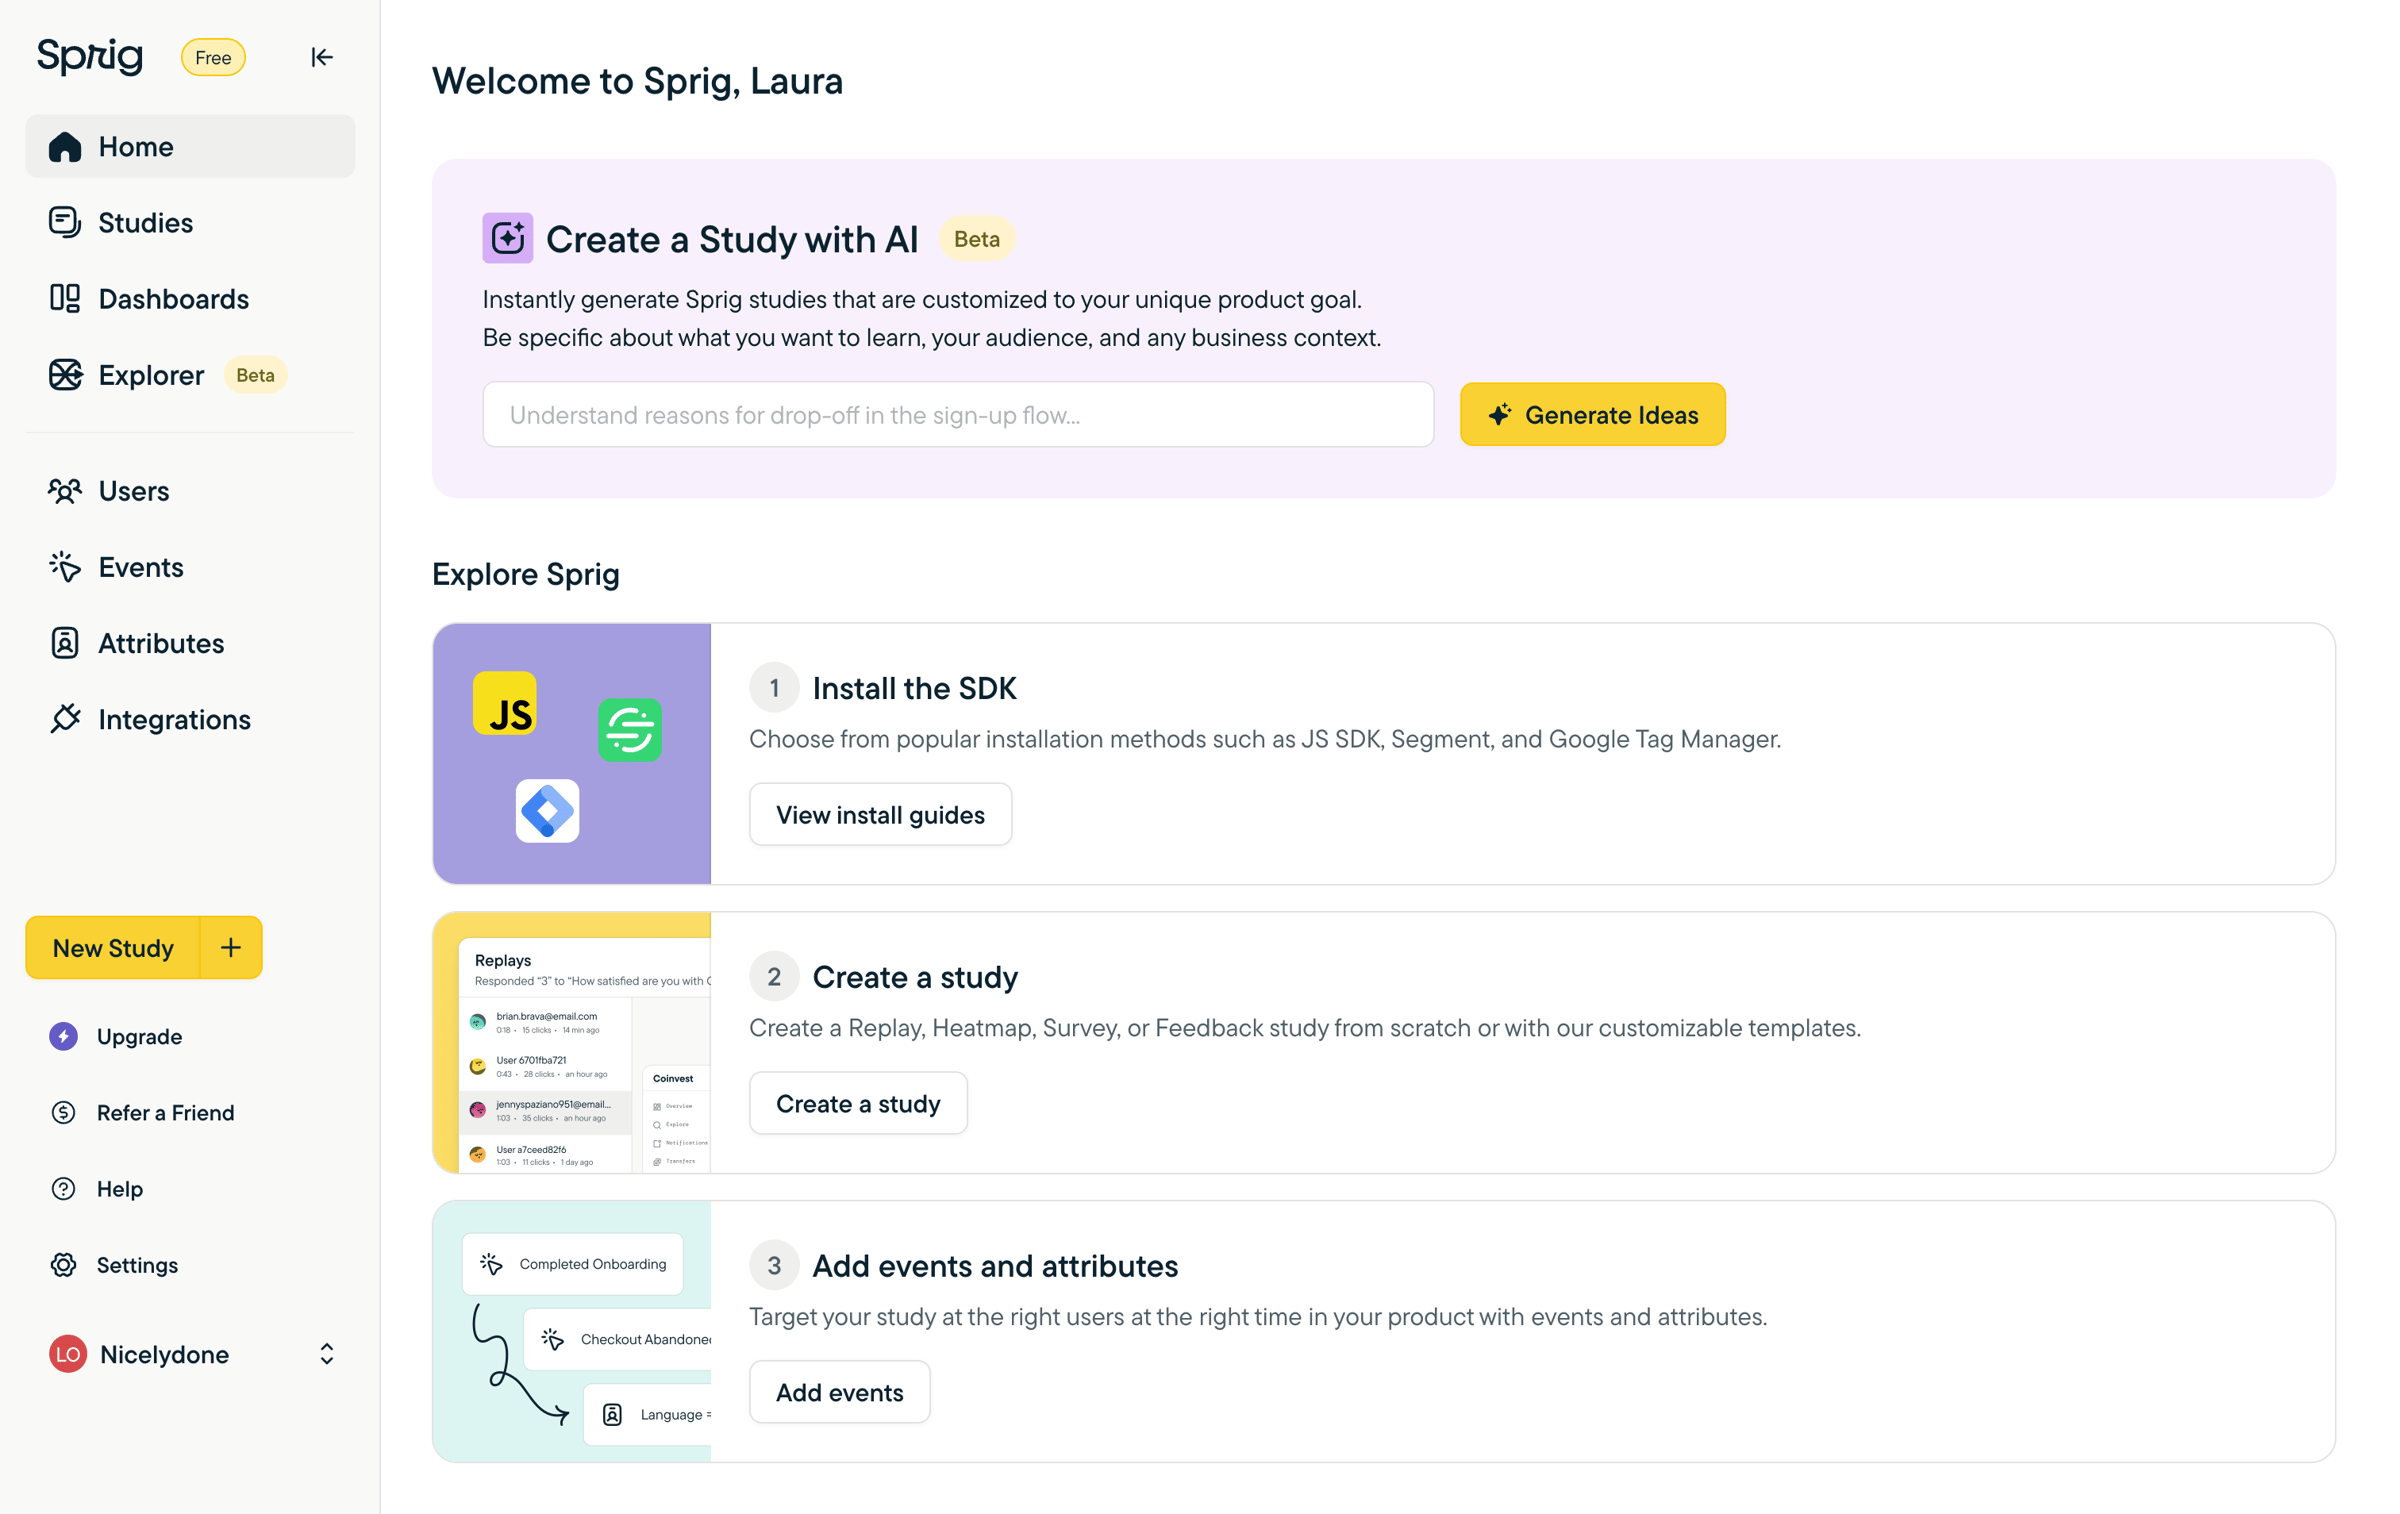2400x1514 pixels.
Task: Expand the Nicelydone workspace switcher
Action: pyautogui.click(x=326, y=1354)
